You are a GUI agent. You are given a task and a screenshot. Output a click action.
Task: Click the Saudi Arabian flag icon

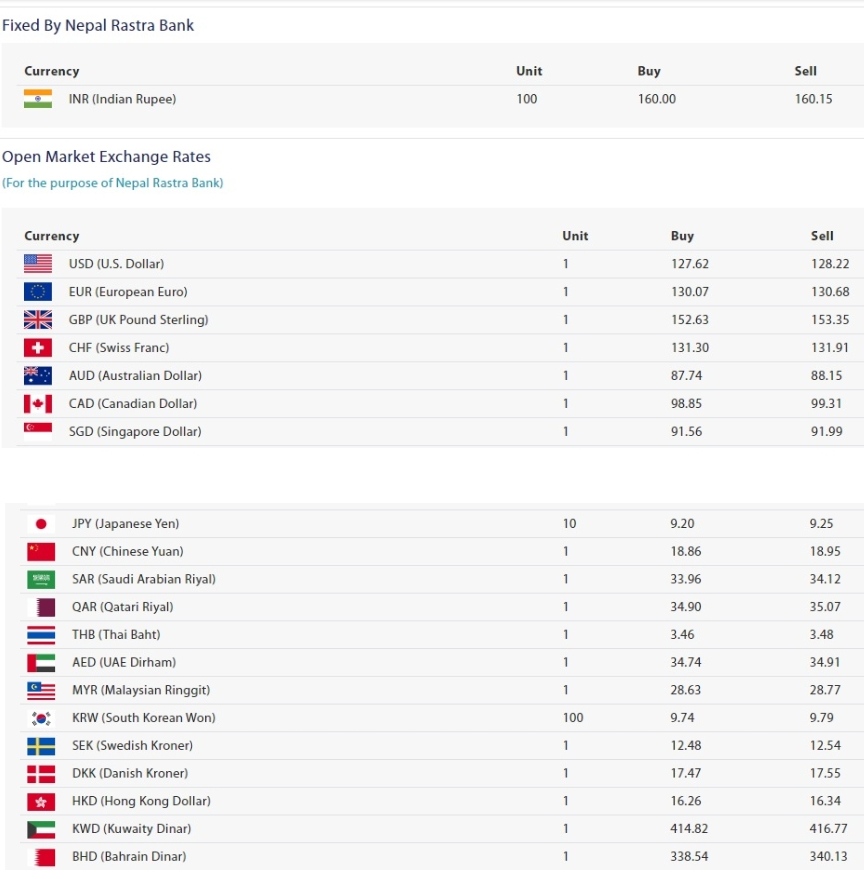[41, 579]
